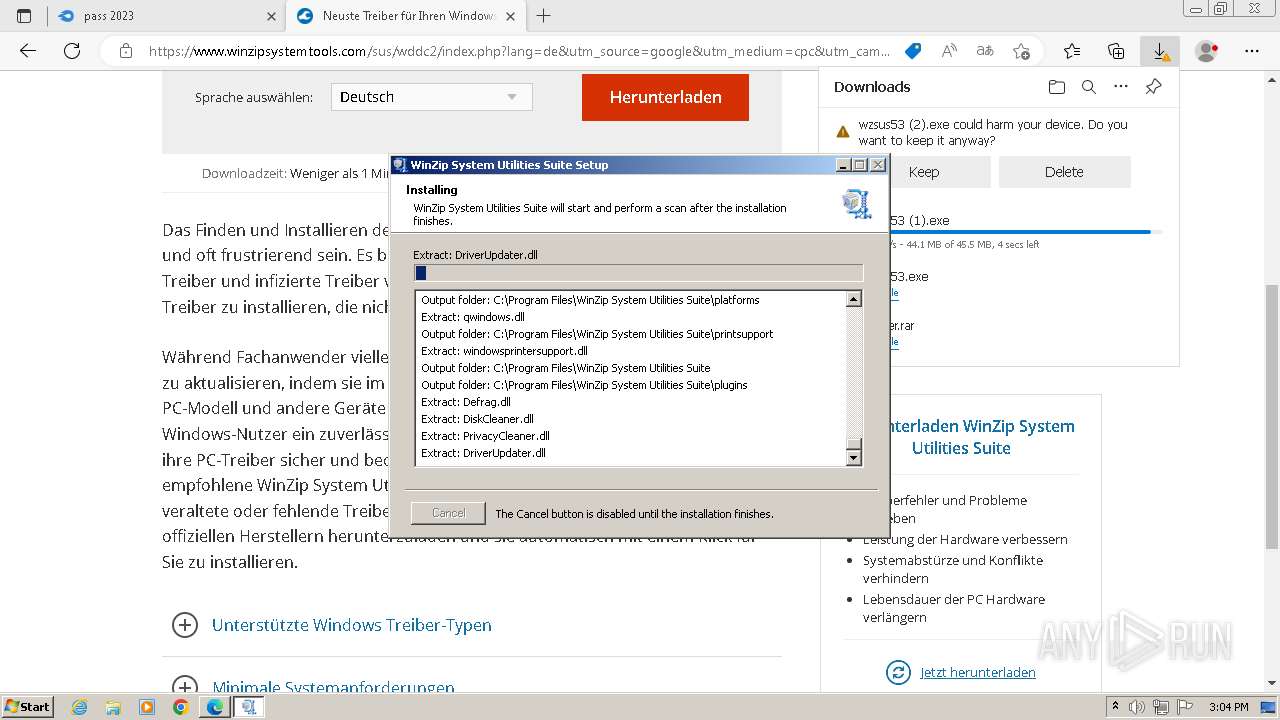The width and height of the screenshot is (1280, 720).
Task: Open the Favorites list
Action: click(x=1072, y=51)
